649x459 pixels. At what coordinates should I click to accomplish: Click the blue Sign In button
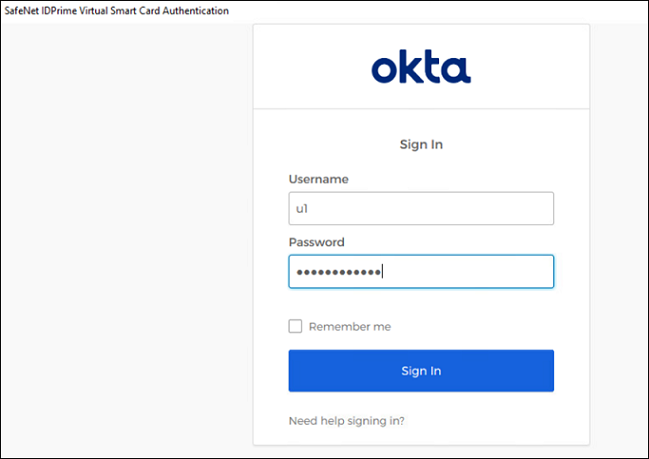[421, 370]
